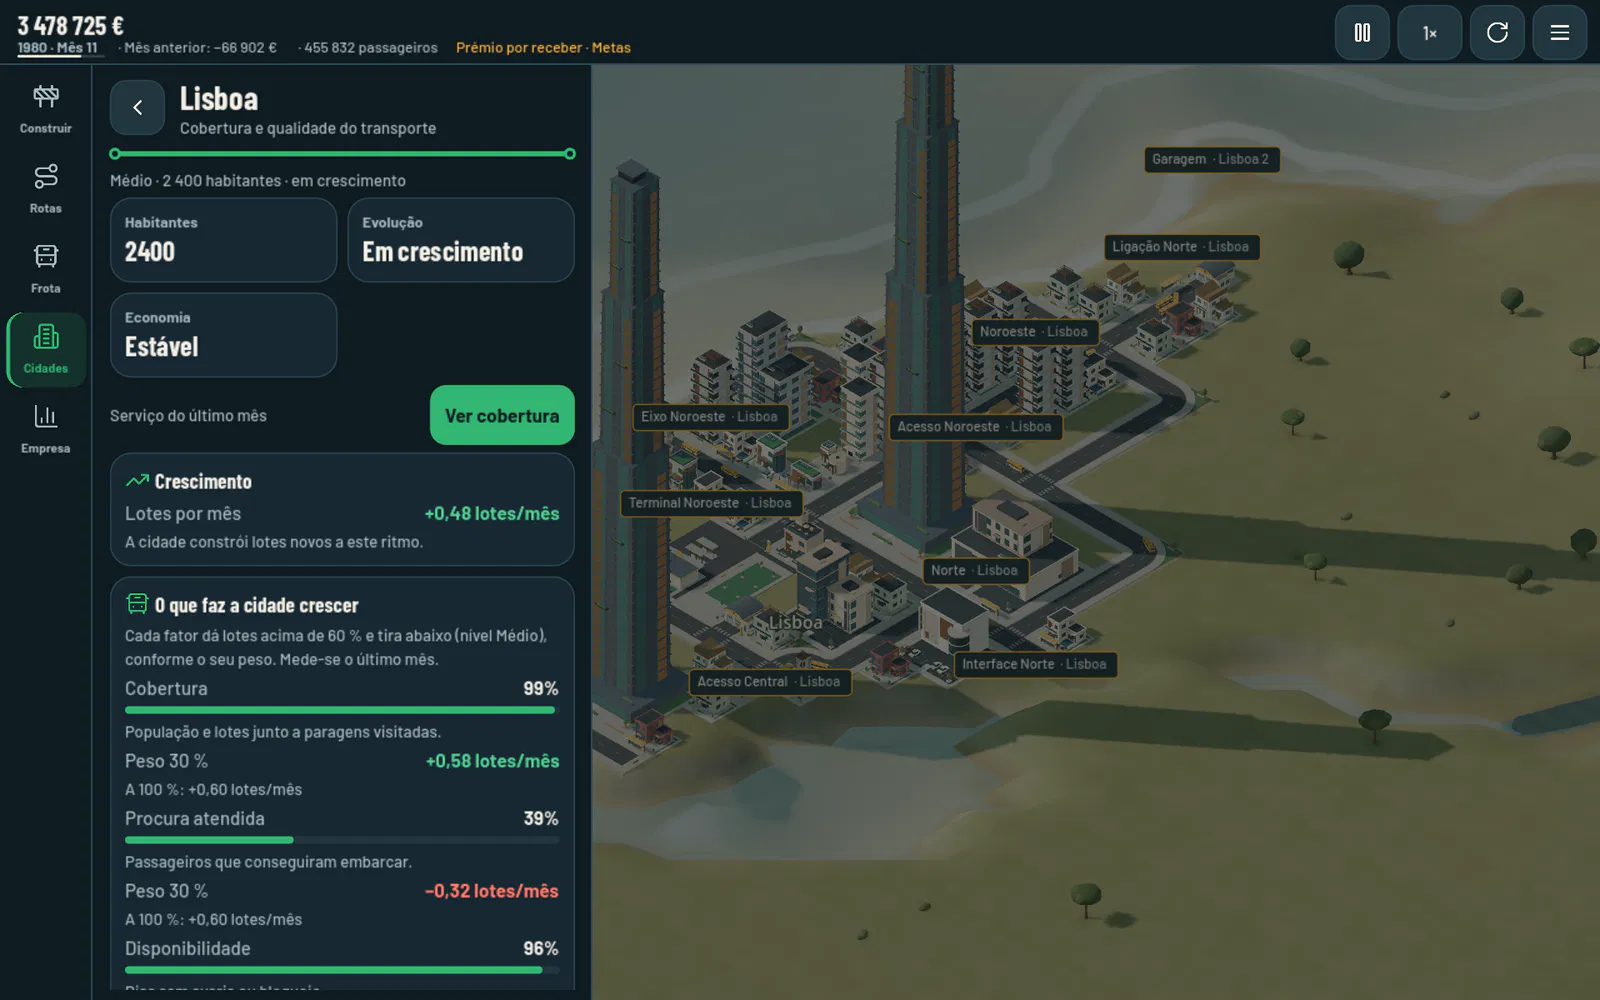
Task: Select the Norte · Lisboa stop label
Action: click(975, 571)
